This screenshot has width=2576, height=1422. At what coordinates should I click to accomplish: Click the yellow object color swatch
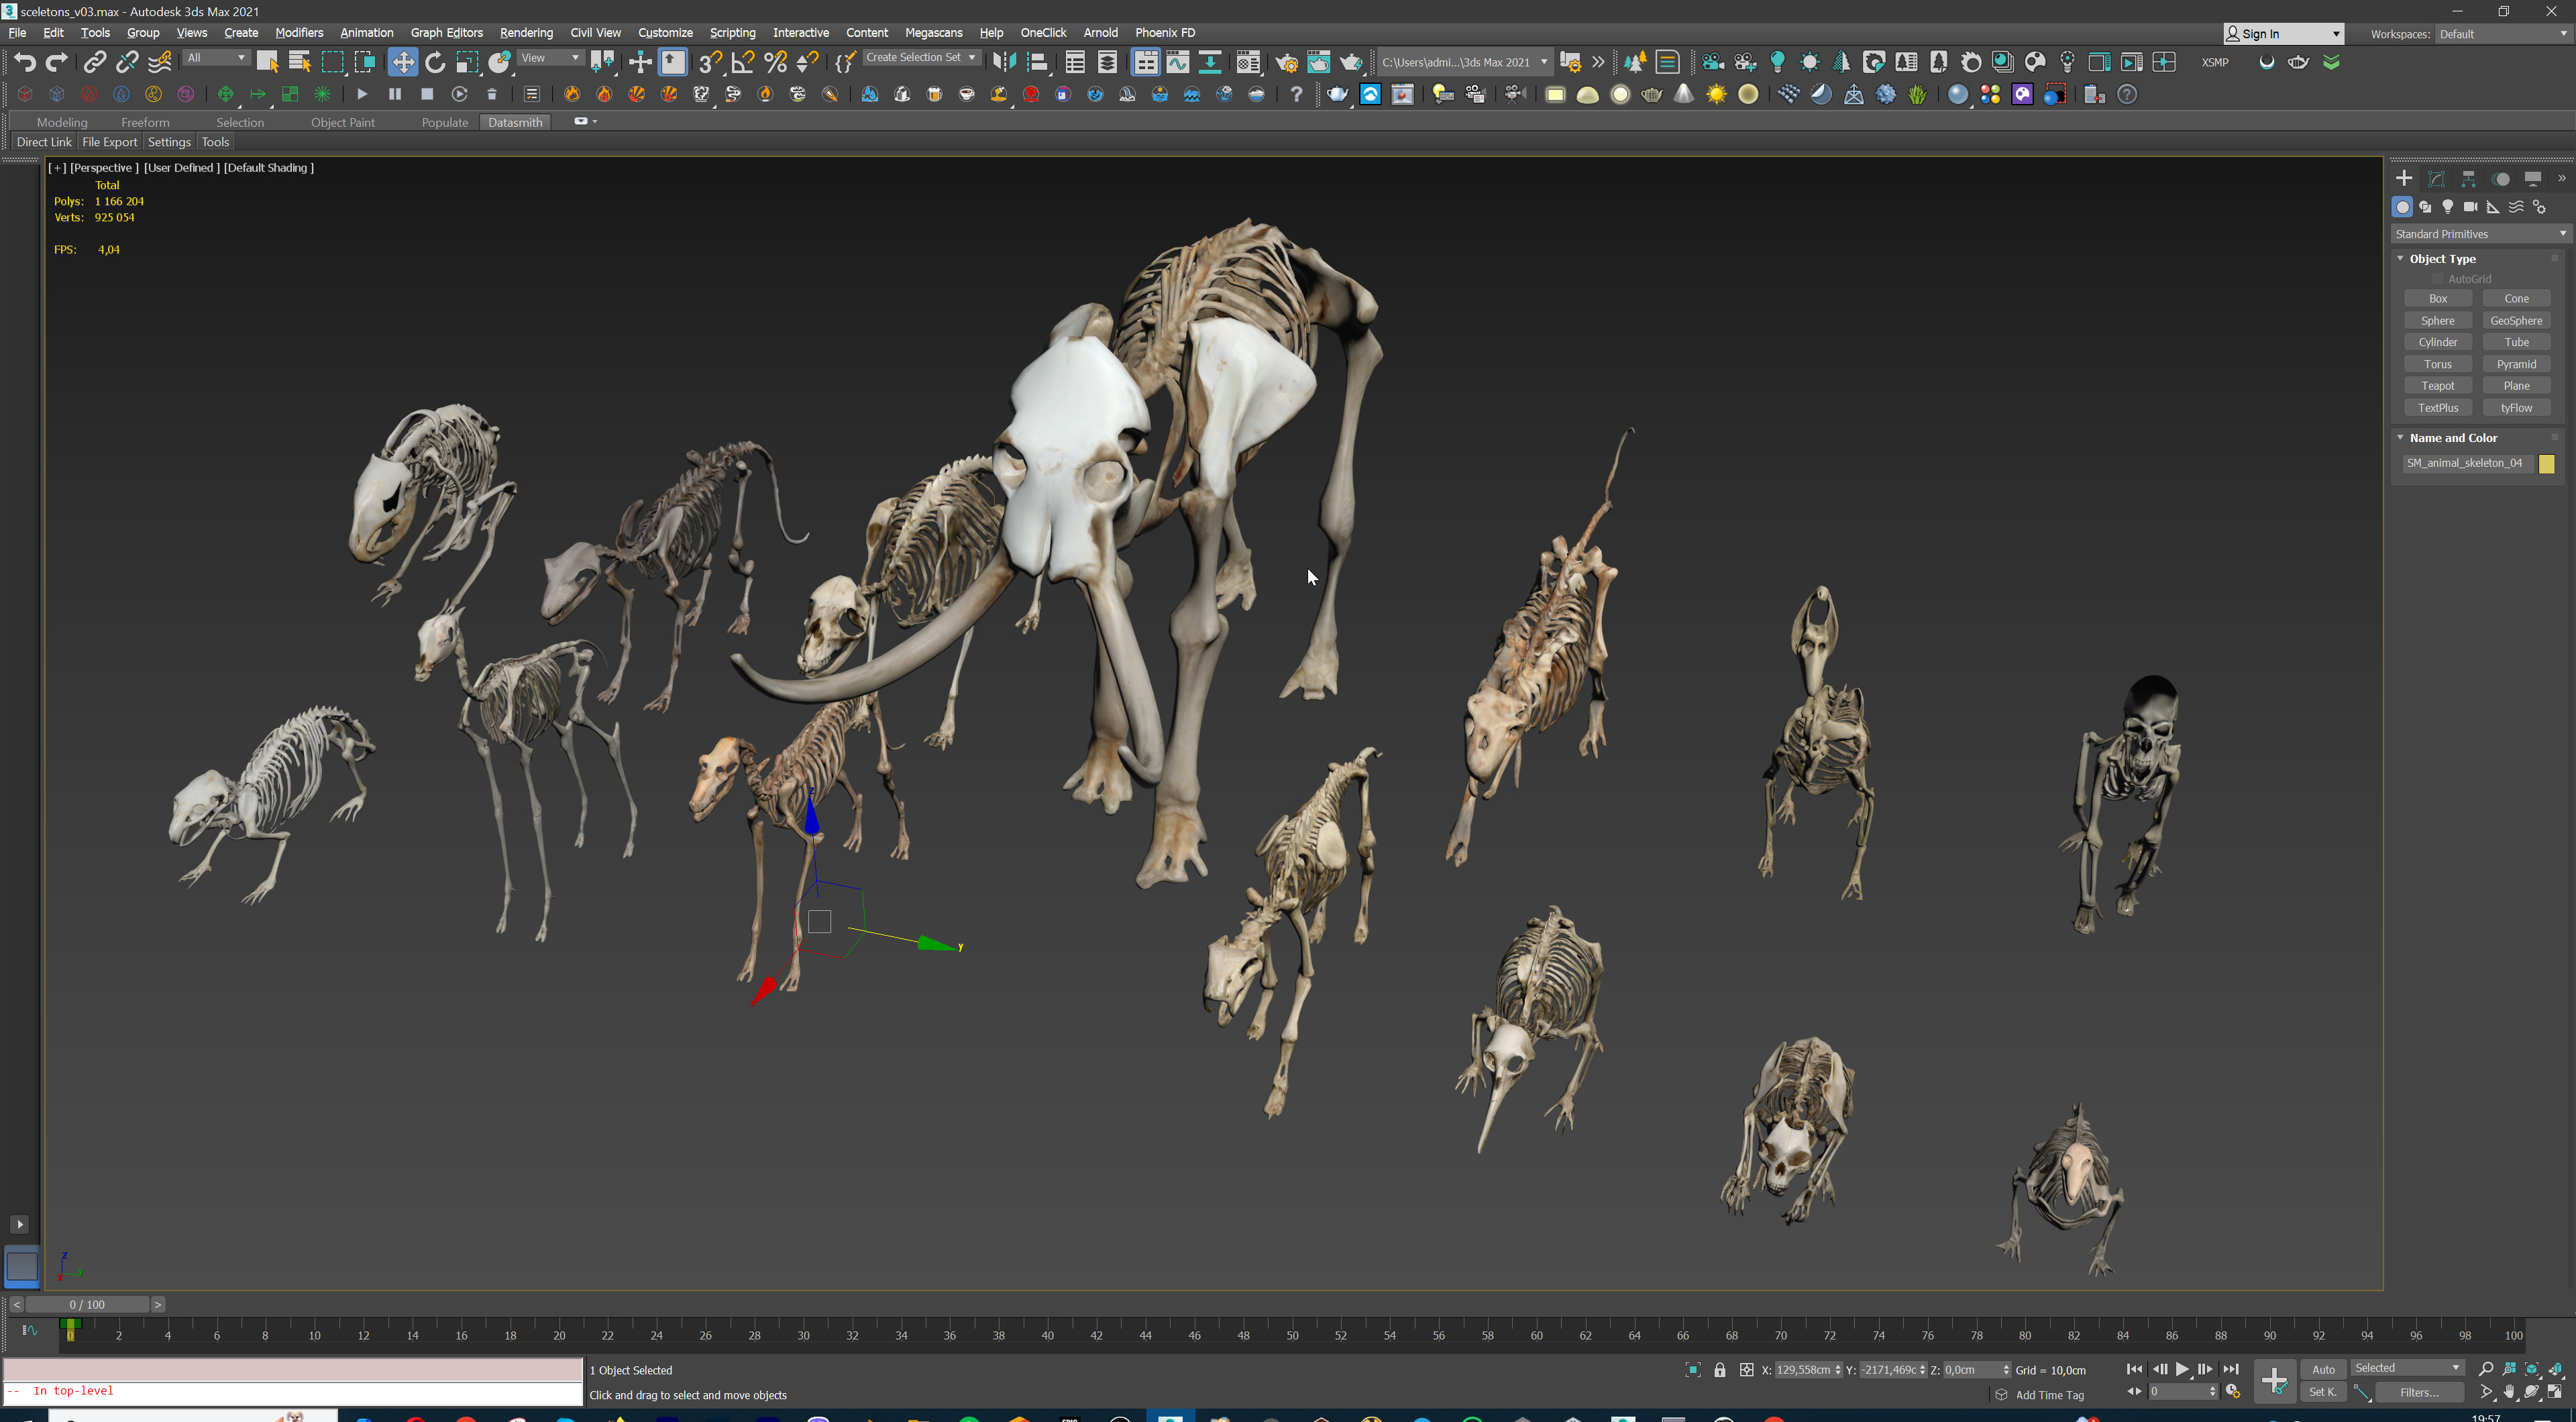pos(2546,463)
